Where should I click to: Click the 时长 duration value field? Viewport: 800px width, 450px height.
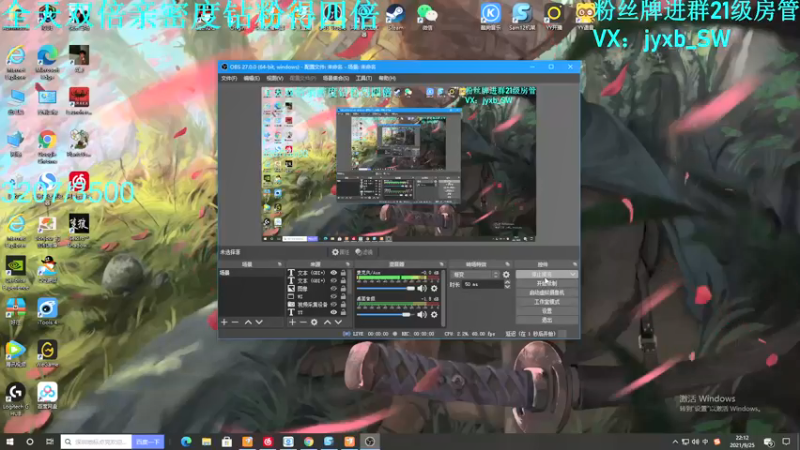tap(482, 284)
